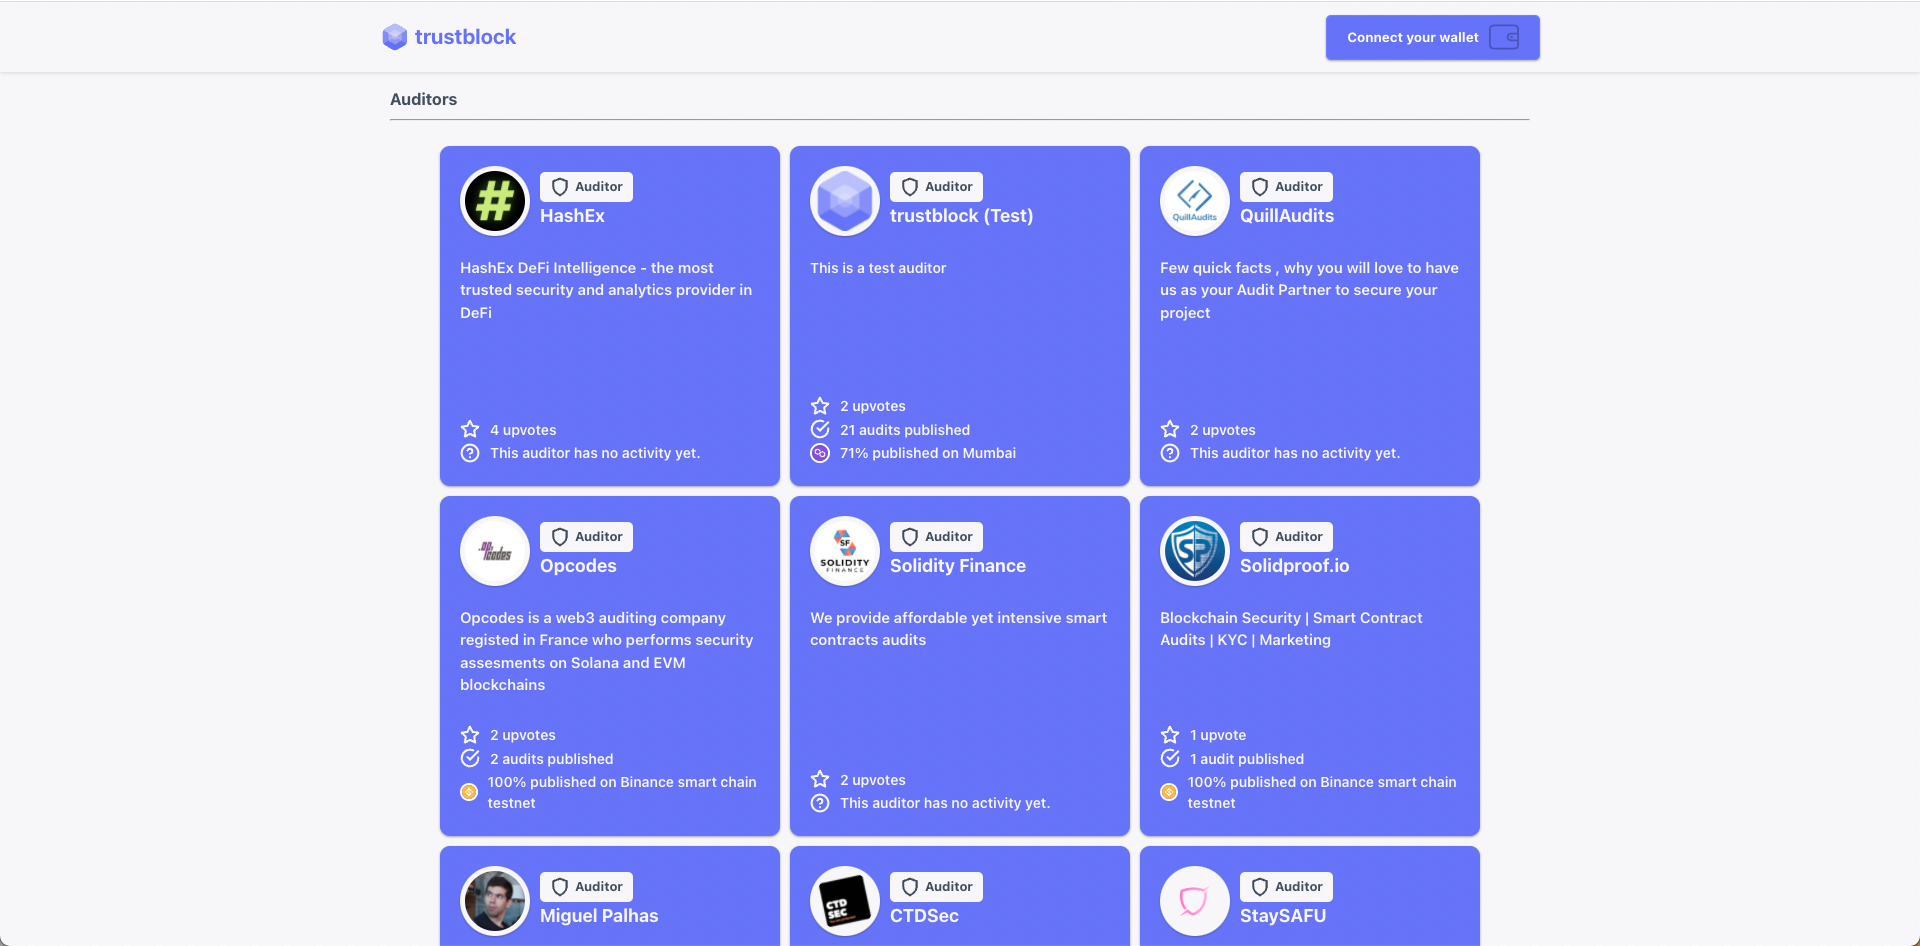Open the HashEx auditor name
Image resolution: width=1920 pixels, height=946 pixels.
(x=572, y=216)
